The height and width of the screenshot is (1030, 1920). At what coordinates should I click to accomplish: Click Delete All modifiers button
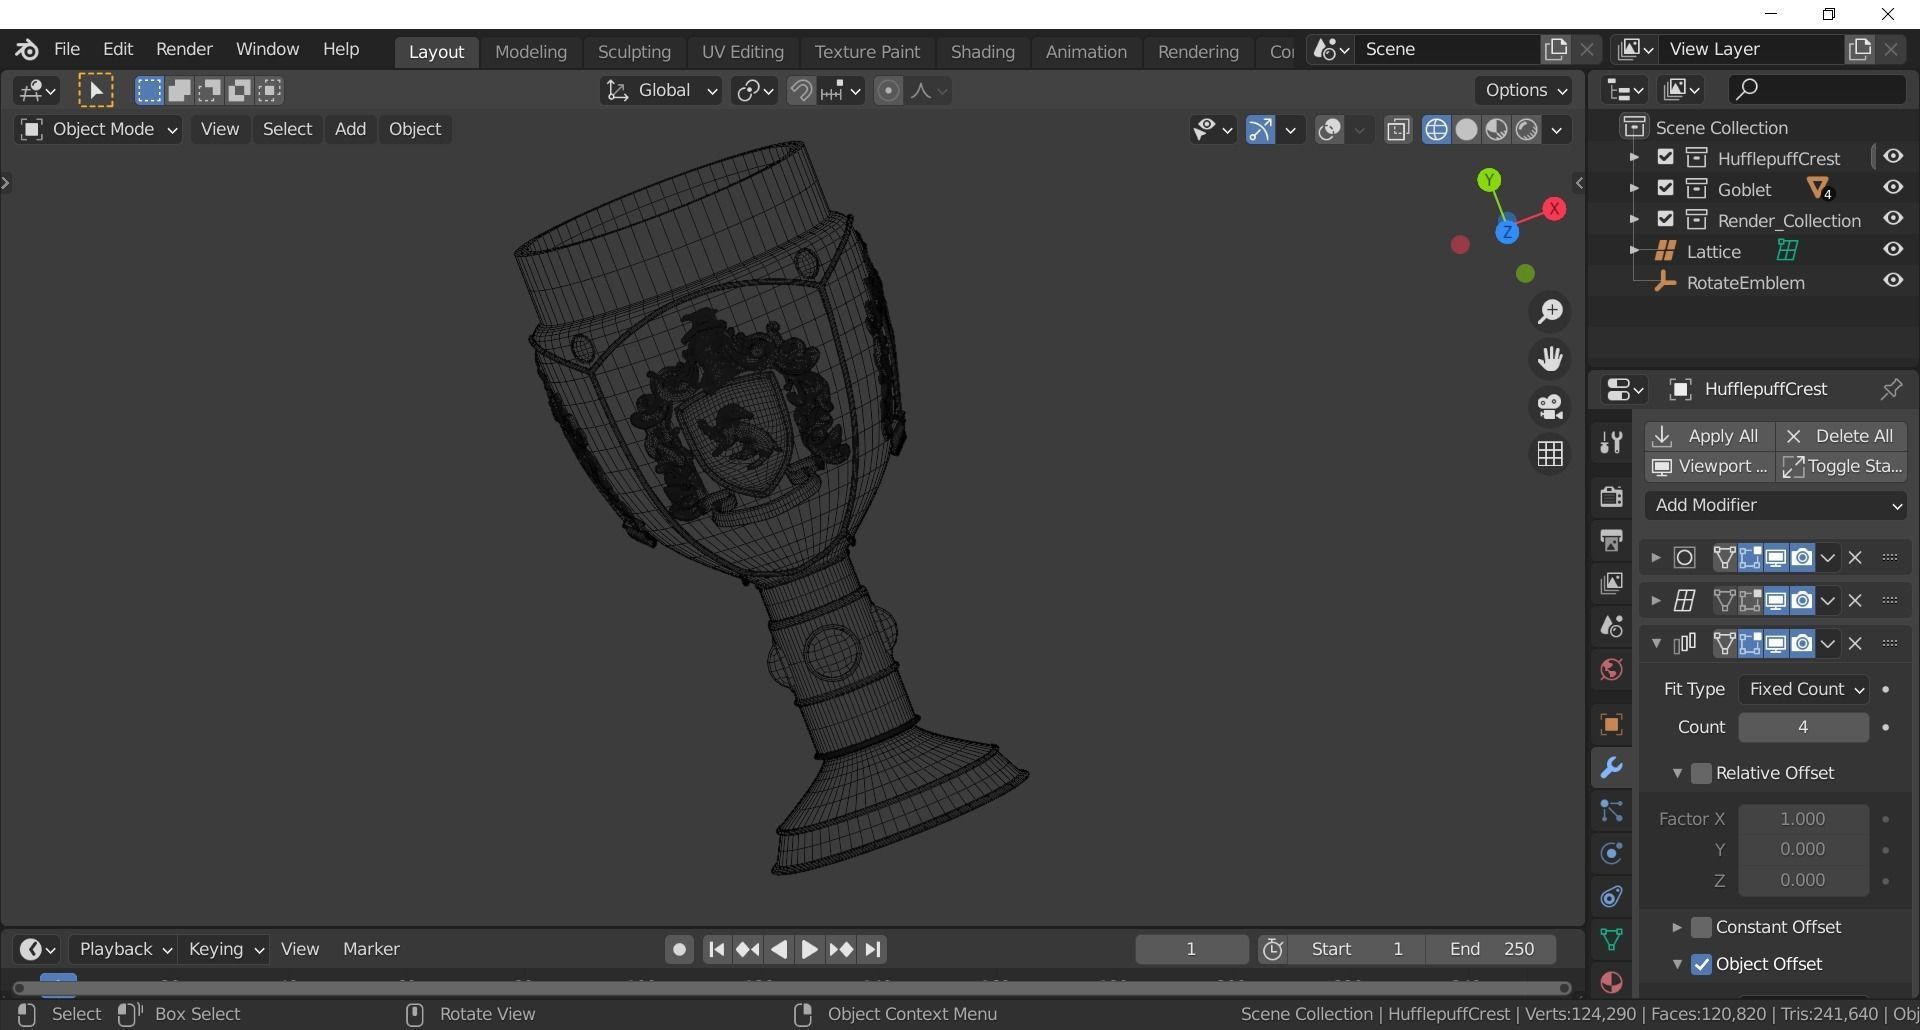tap(1841, 436)
